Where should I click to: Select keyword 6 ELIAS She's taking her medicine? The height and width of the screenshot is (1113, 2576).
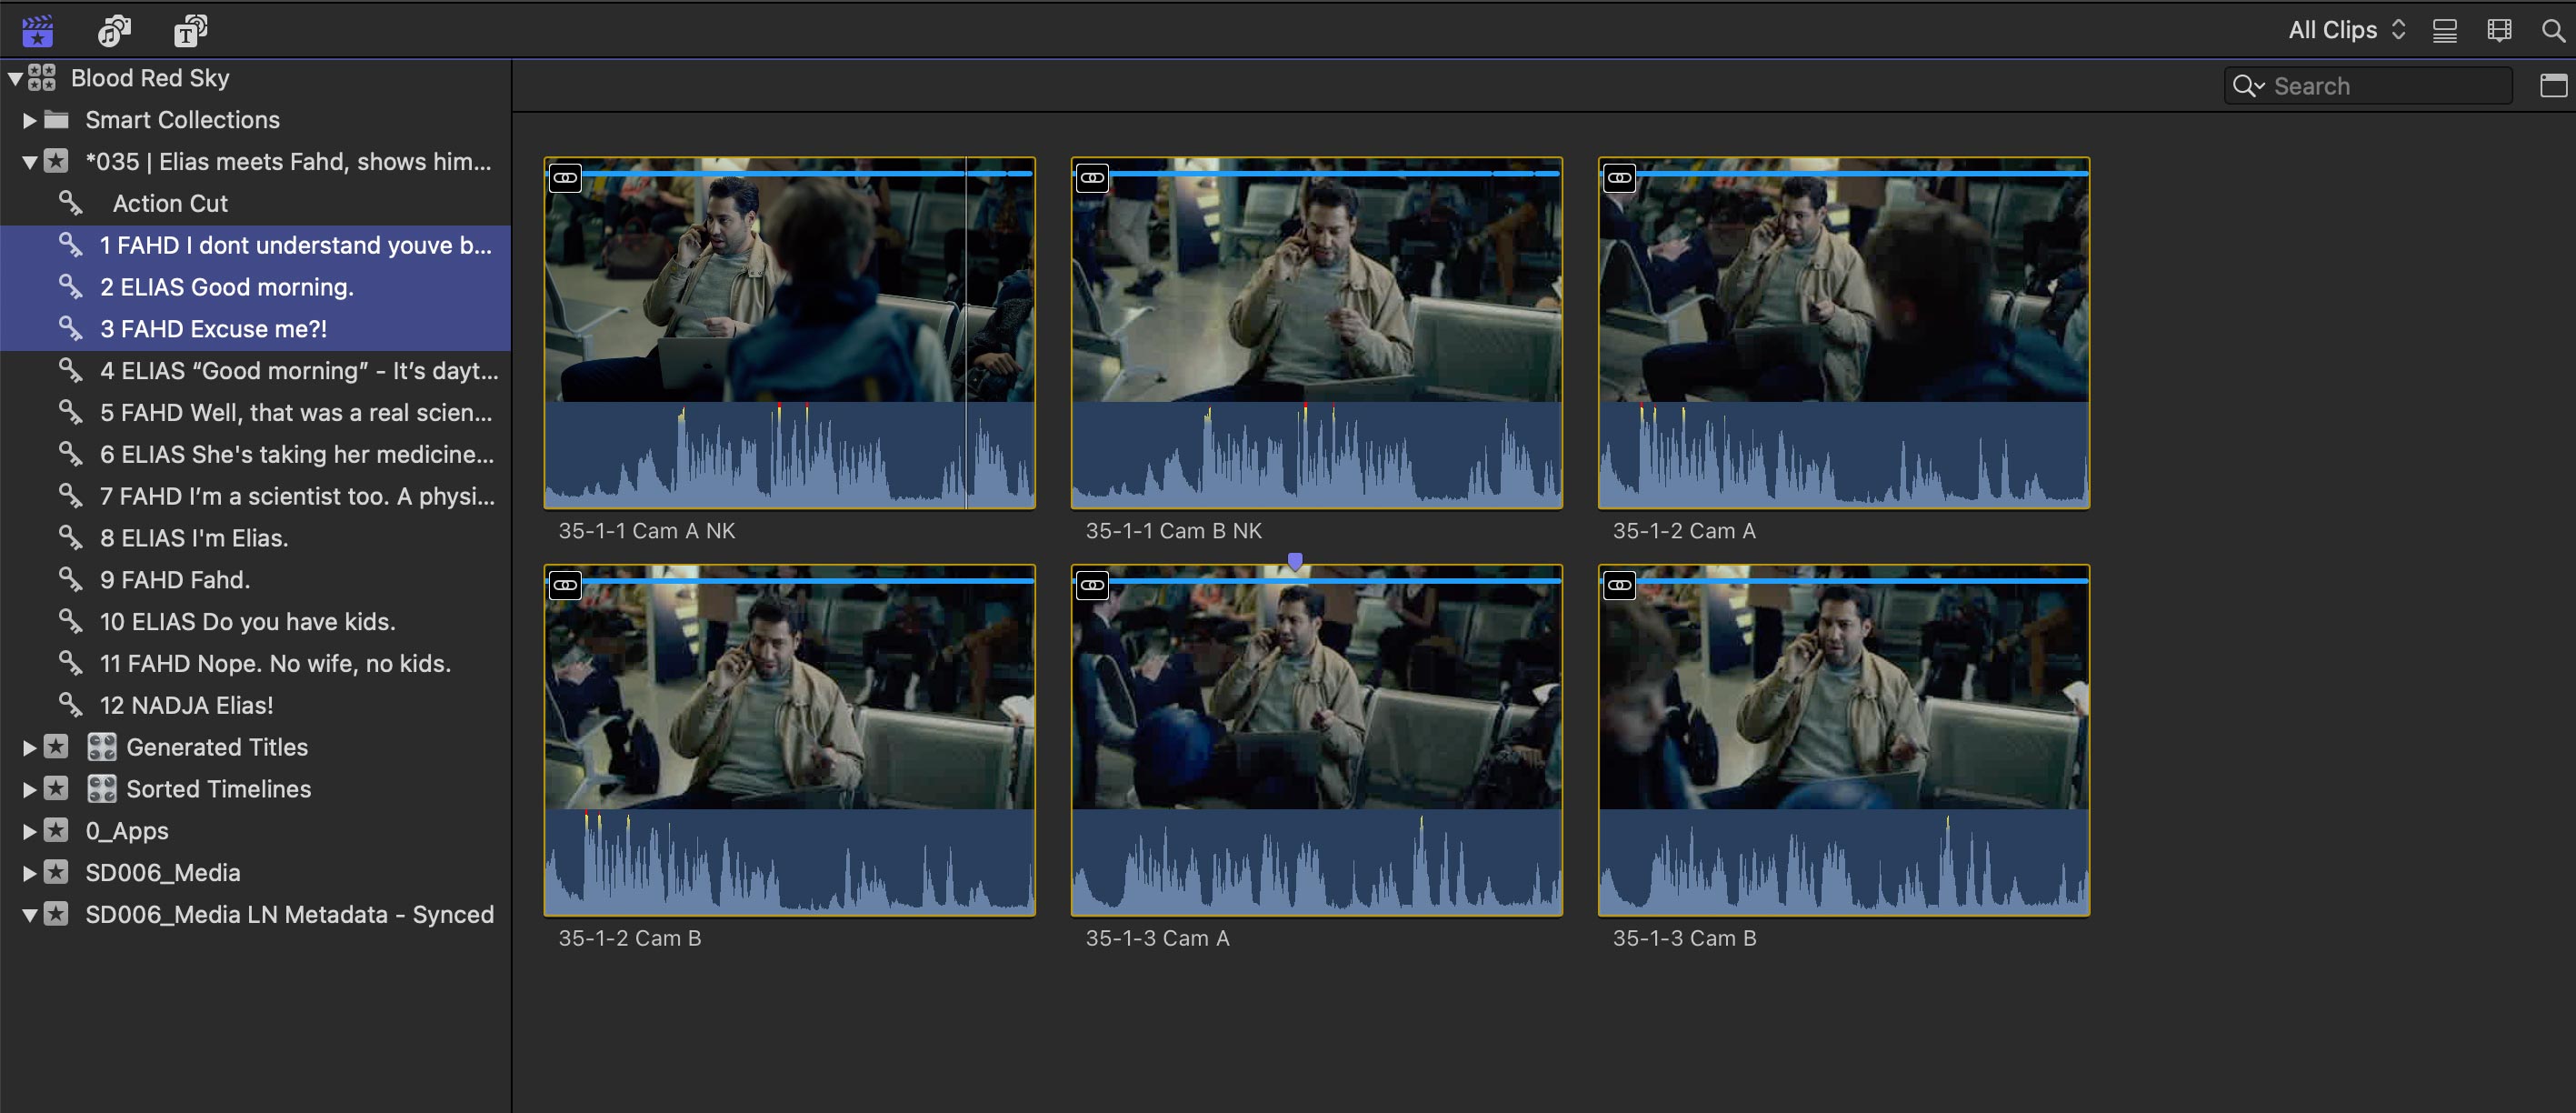coord(255,455)
